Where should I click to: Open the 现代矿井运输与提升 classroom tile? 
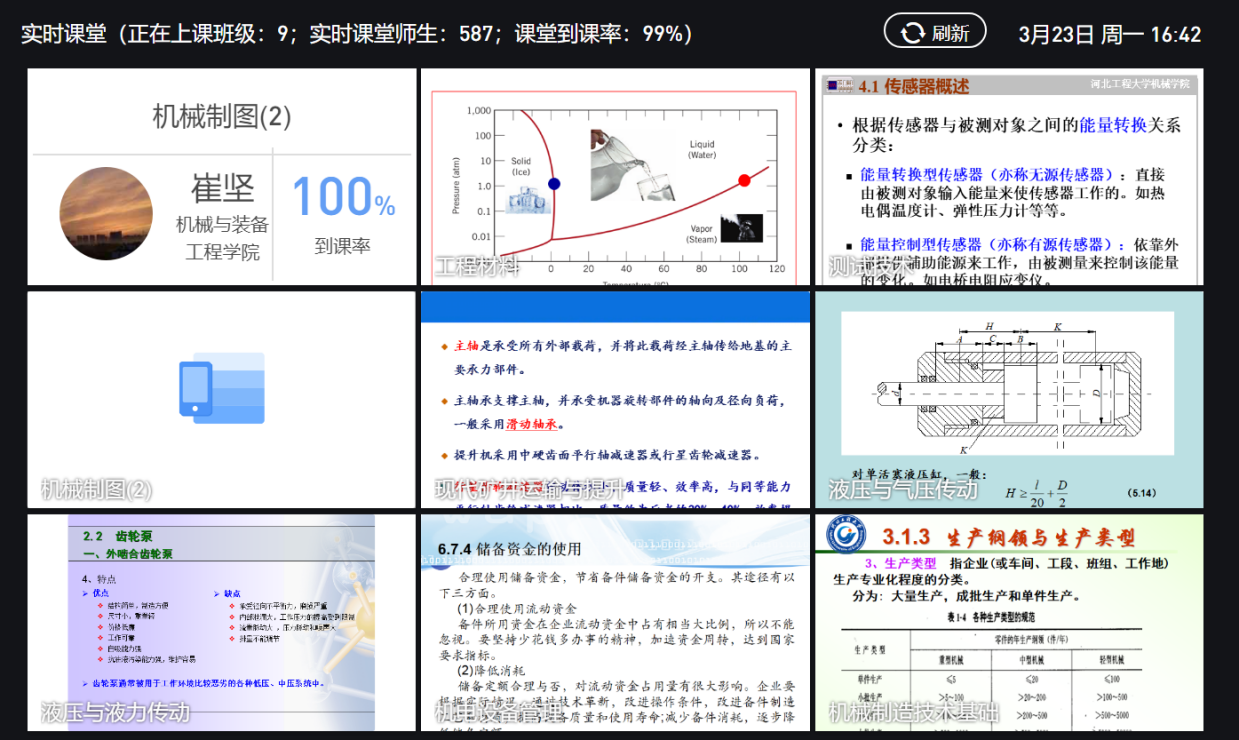614,399
